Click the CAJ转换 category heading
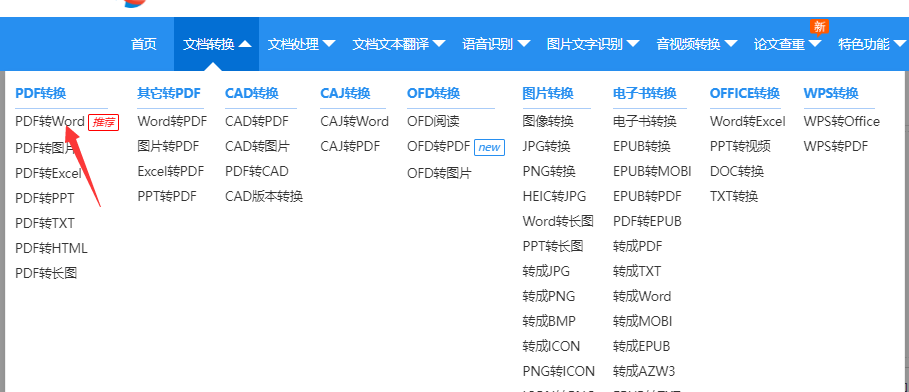The height and width of the screenshot is (392, 909). [346, 93]
